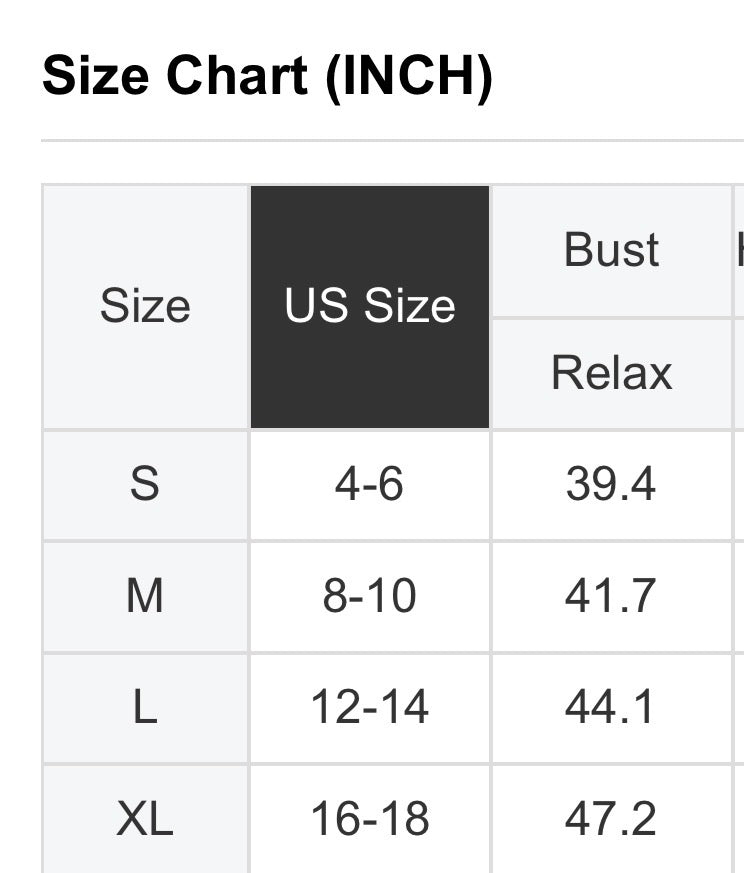Click the 39.4 bust measurement
744x873 pixels.
coord(611,485)
